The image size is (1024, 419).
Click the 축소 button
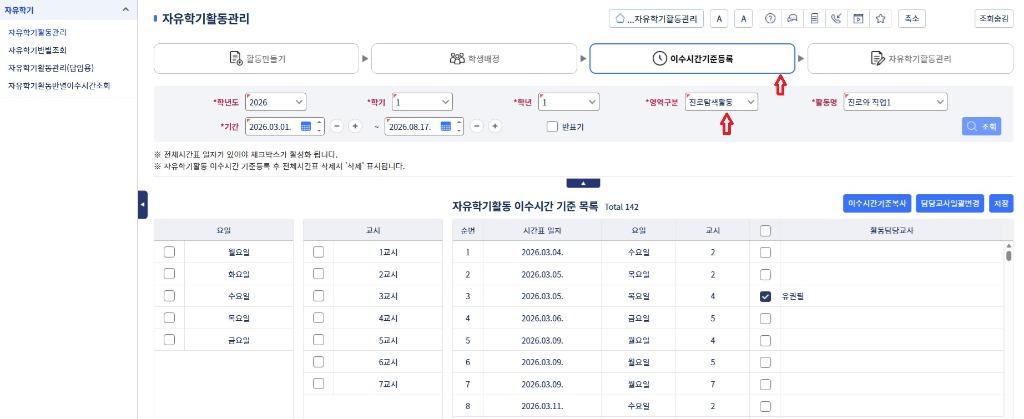click(912, 19)
